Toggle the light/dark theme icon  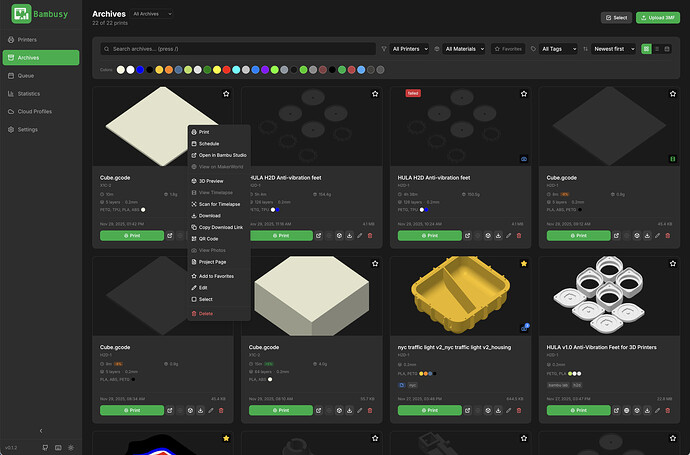[x=71, y=448]
